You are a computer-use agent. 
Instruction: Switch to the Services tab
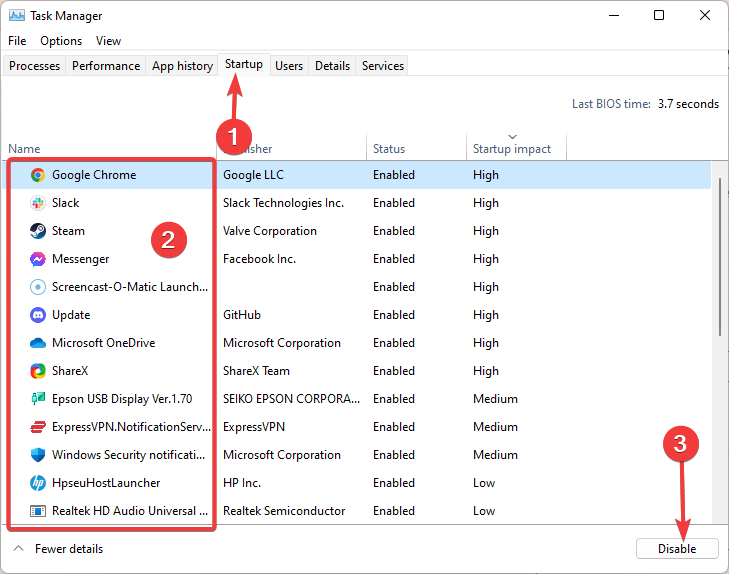click(383, 66)
